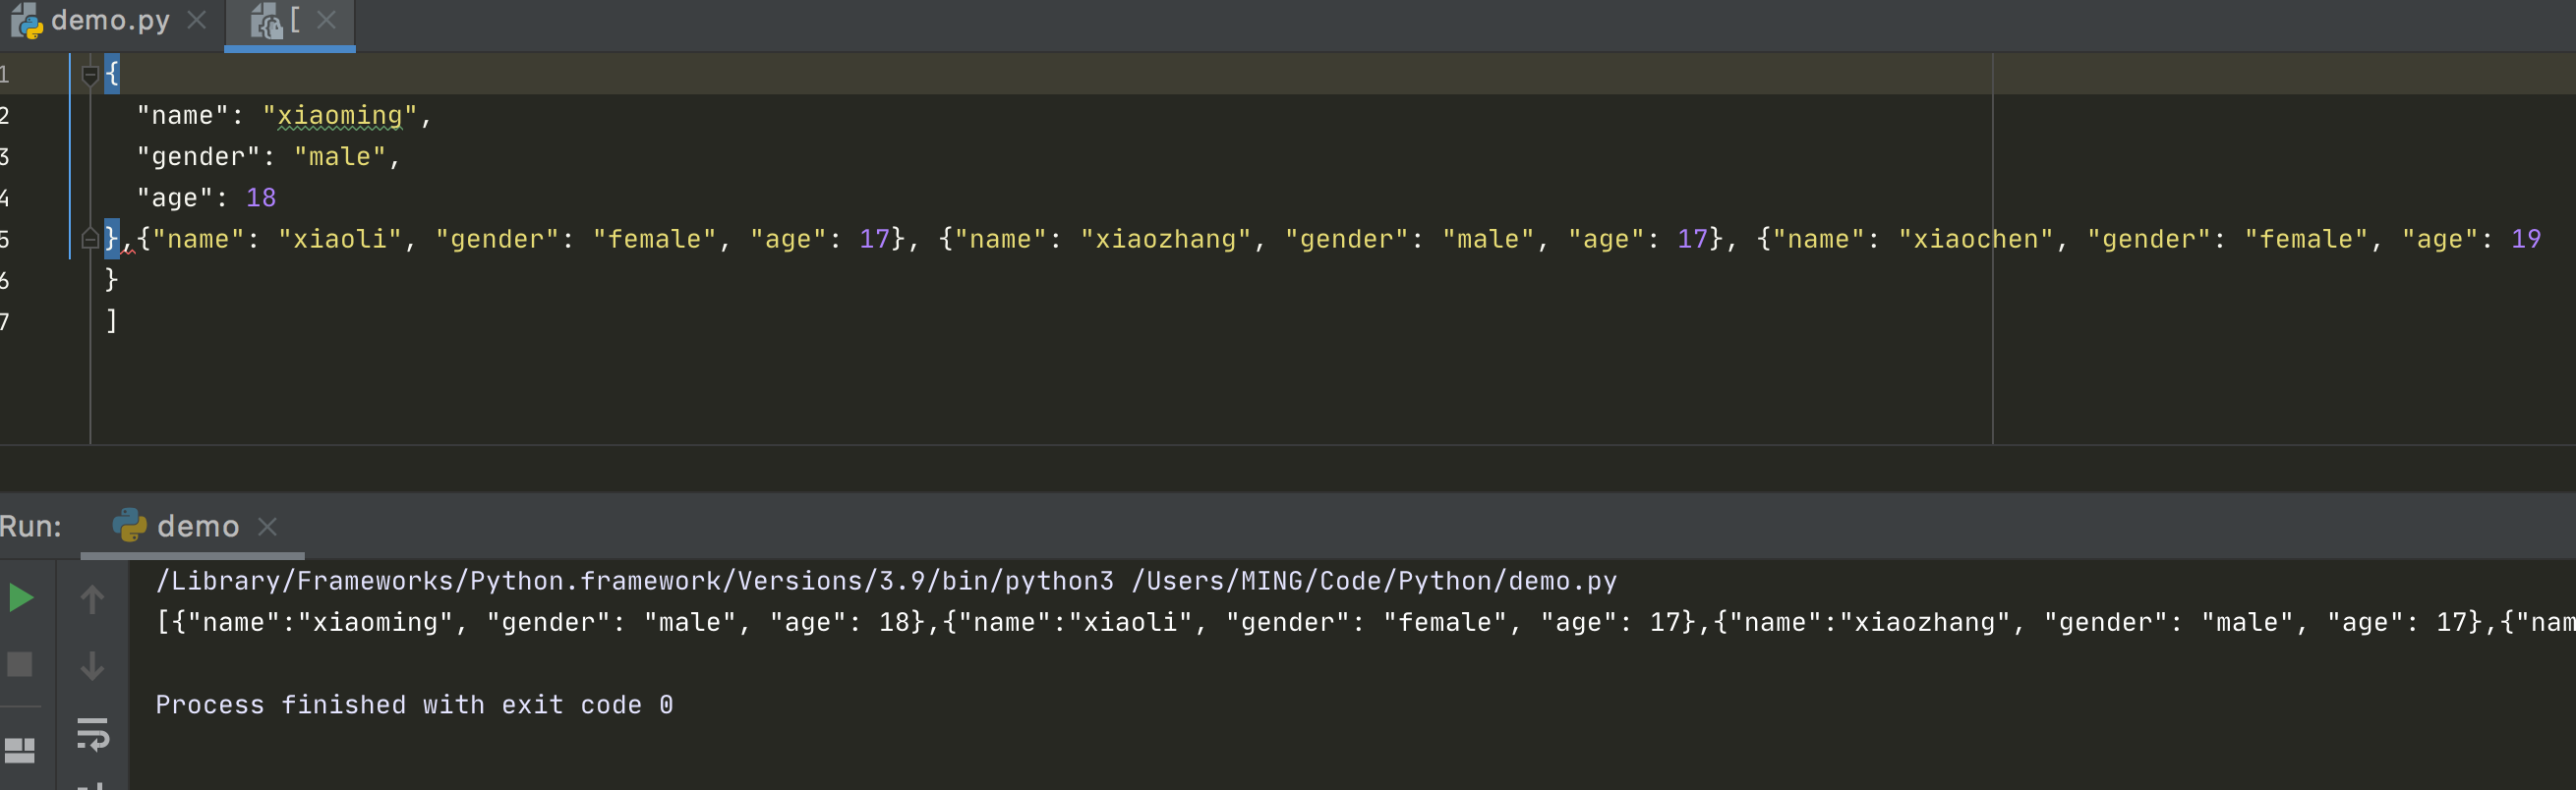Screen dimensions: 2576x790
Task: Close the scratch file tab named [
Action: point(326,20)
